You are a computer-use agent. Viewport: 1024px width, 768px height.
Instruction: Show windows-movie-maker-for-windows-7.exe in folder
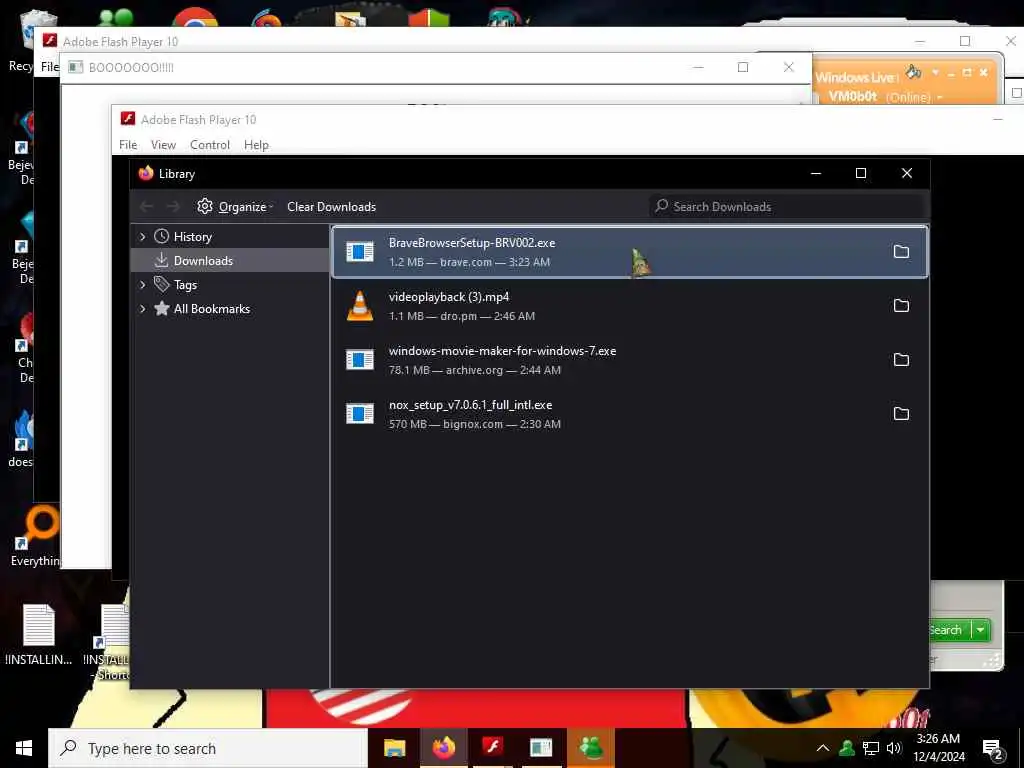(x=901, y=360)
